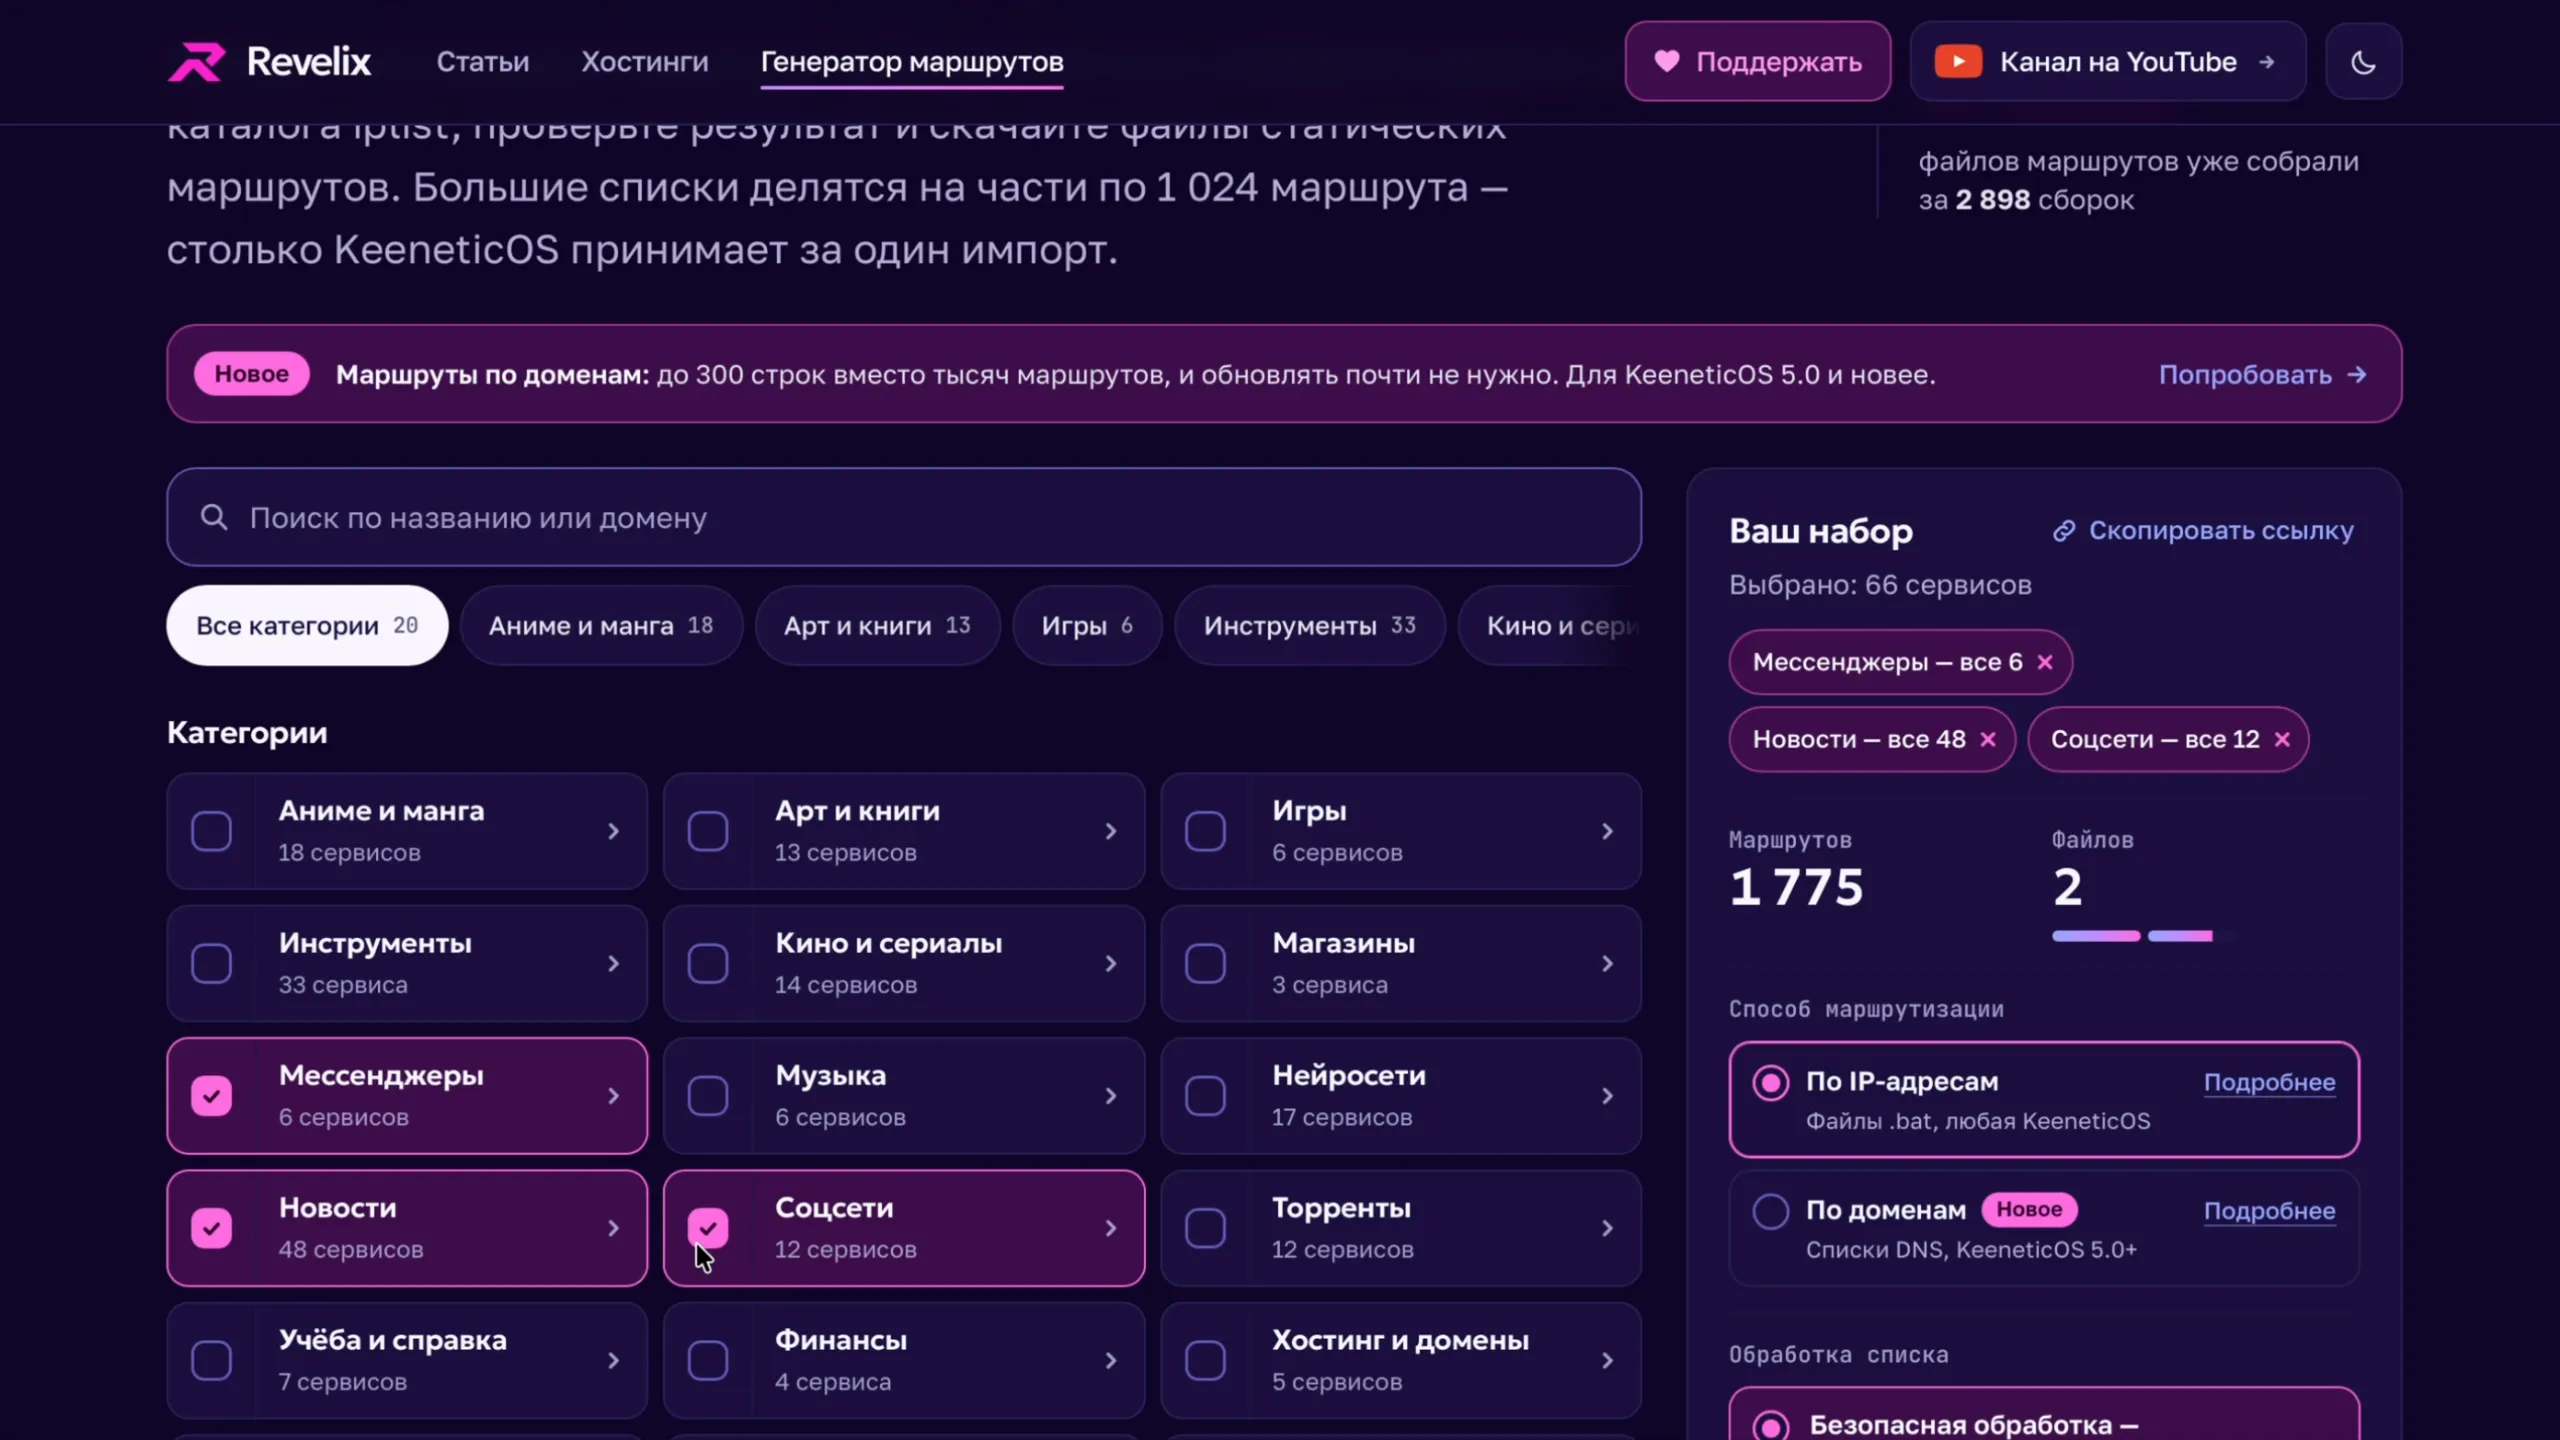Screen dimensions: 2560x1440
Task: Check the Аниме и манга category checkbox
Action: tap(211, 831)
